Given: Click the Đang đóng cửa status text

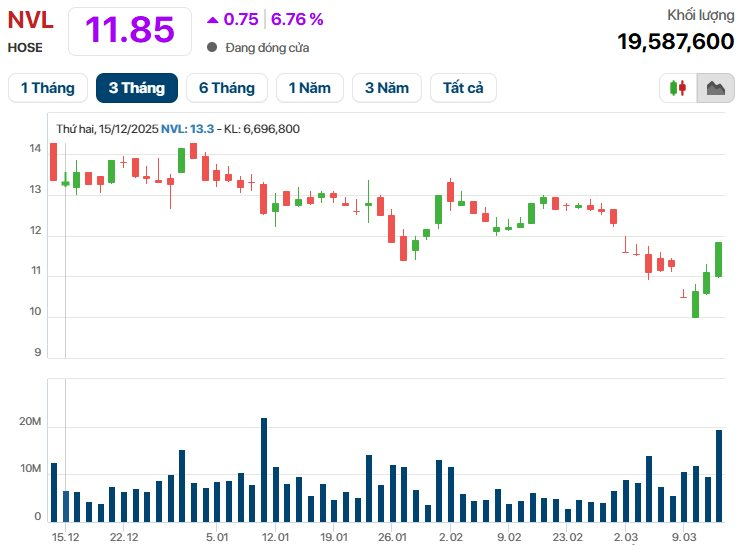Looking at the screenshot, I should tap(267, 47).
